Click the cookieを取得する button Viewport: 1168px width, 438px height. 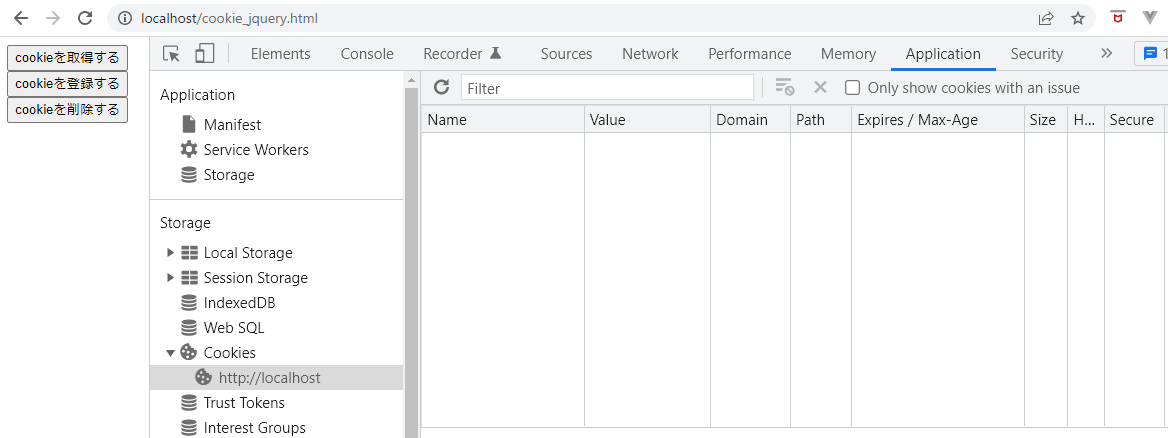point(67,58)
